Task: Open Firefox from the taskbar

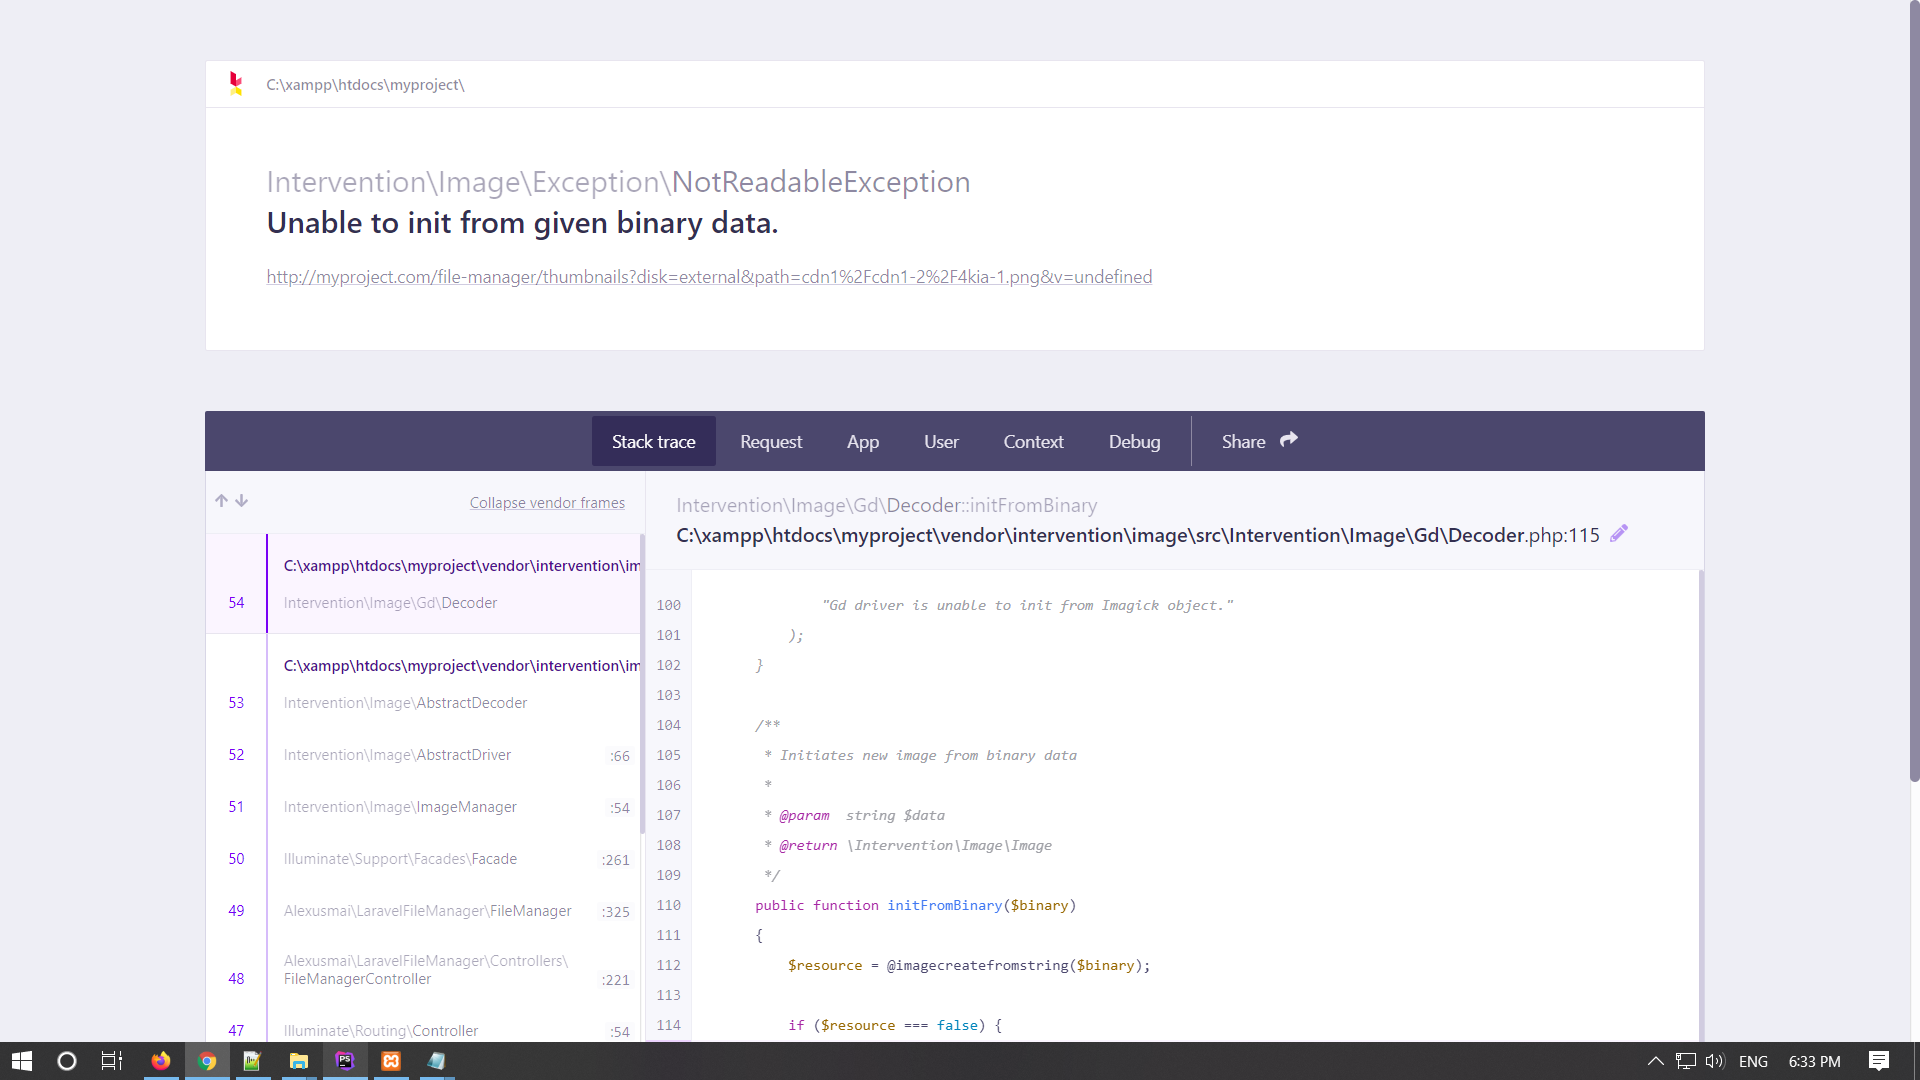Action: coord(161,1061)
